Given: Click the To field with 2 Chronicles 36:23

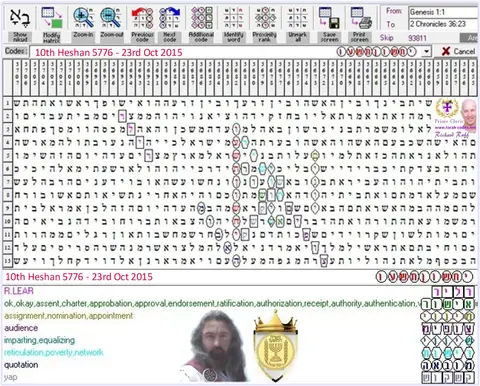Looking at the screenshot, I should (444, 24).
